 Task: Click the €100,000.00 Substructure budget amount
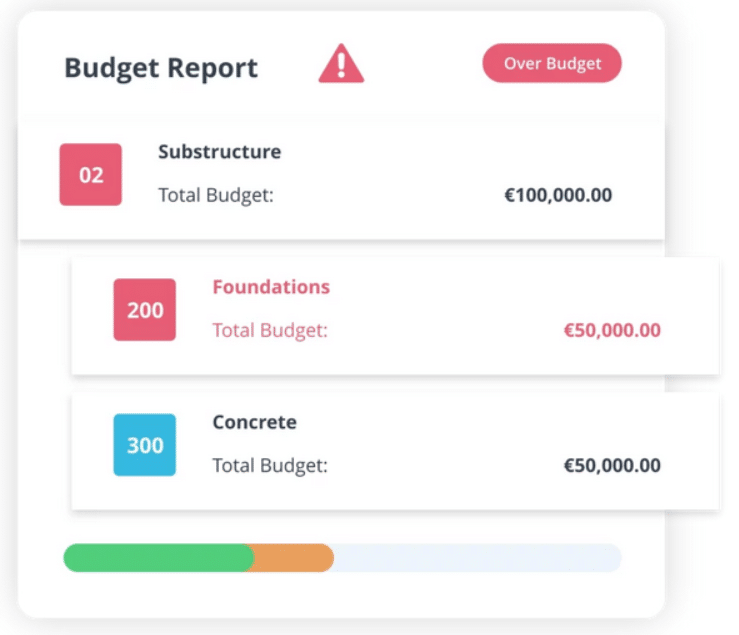pos(558,195)
